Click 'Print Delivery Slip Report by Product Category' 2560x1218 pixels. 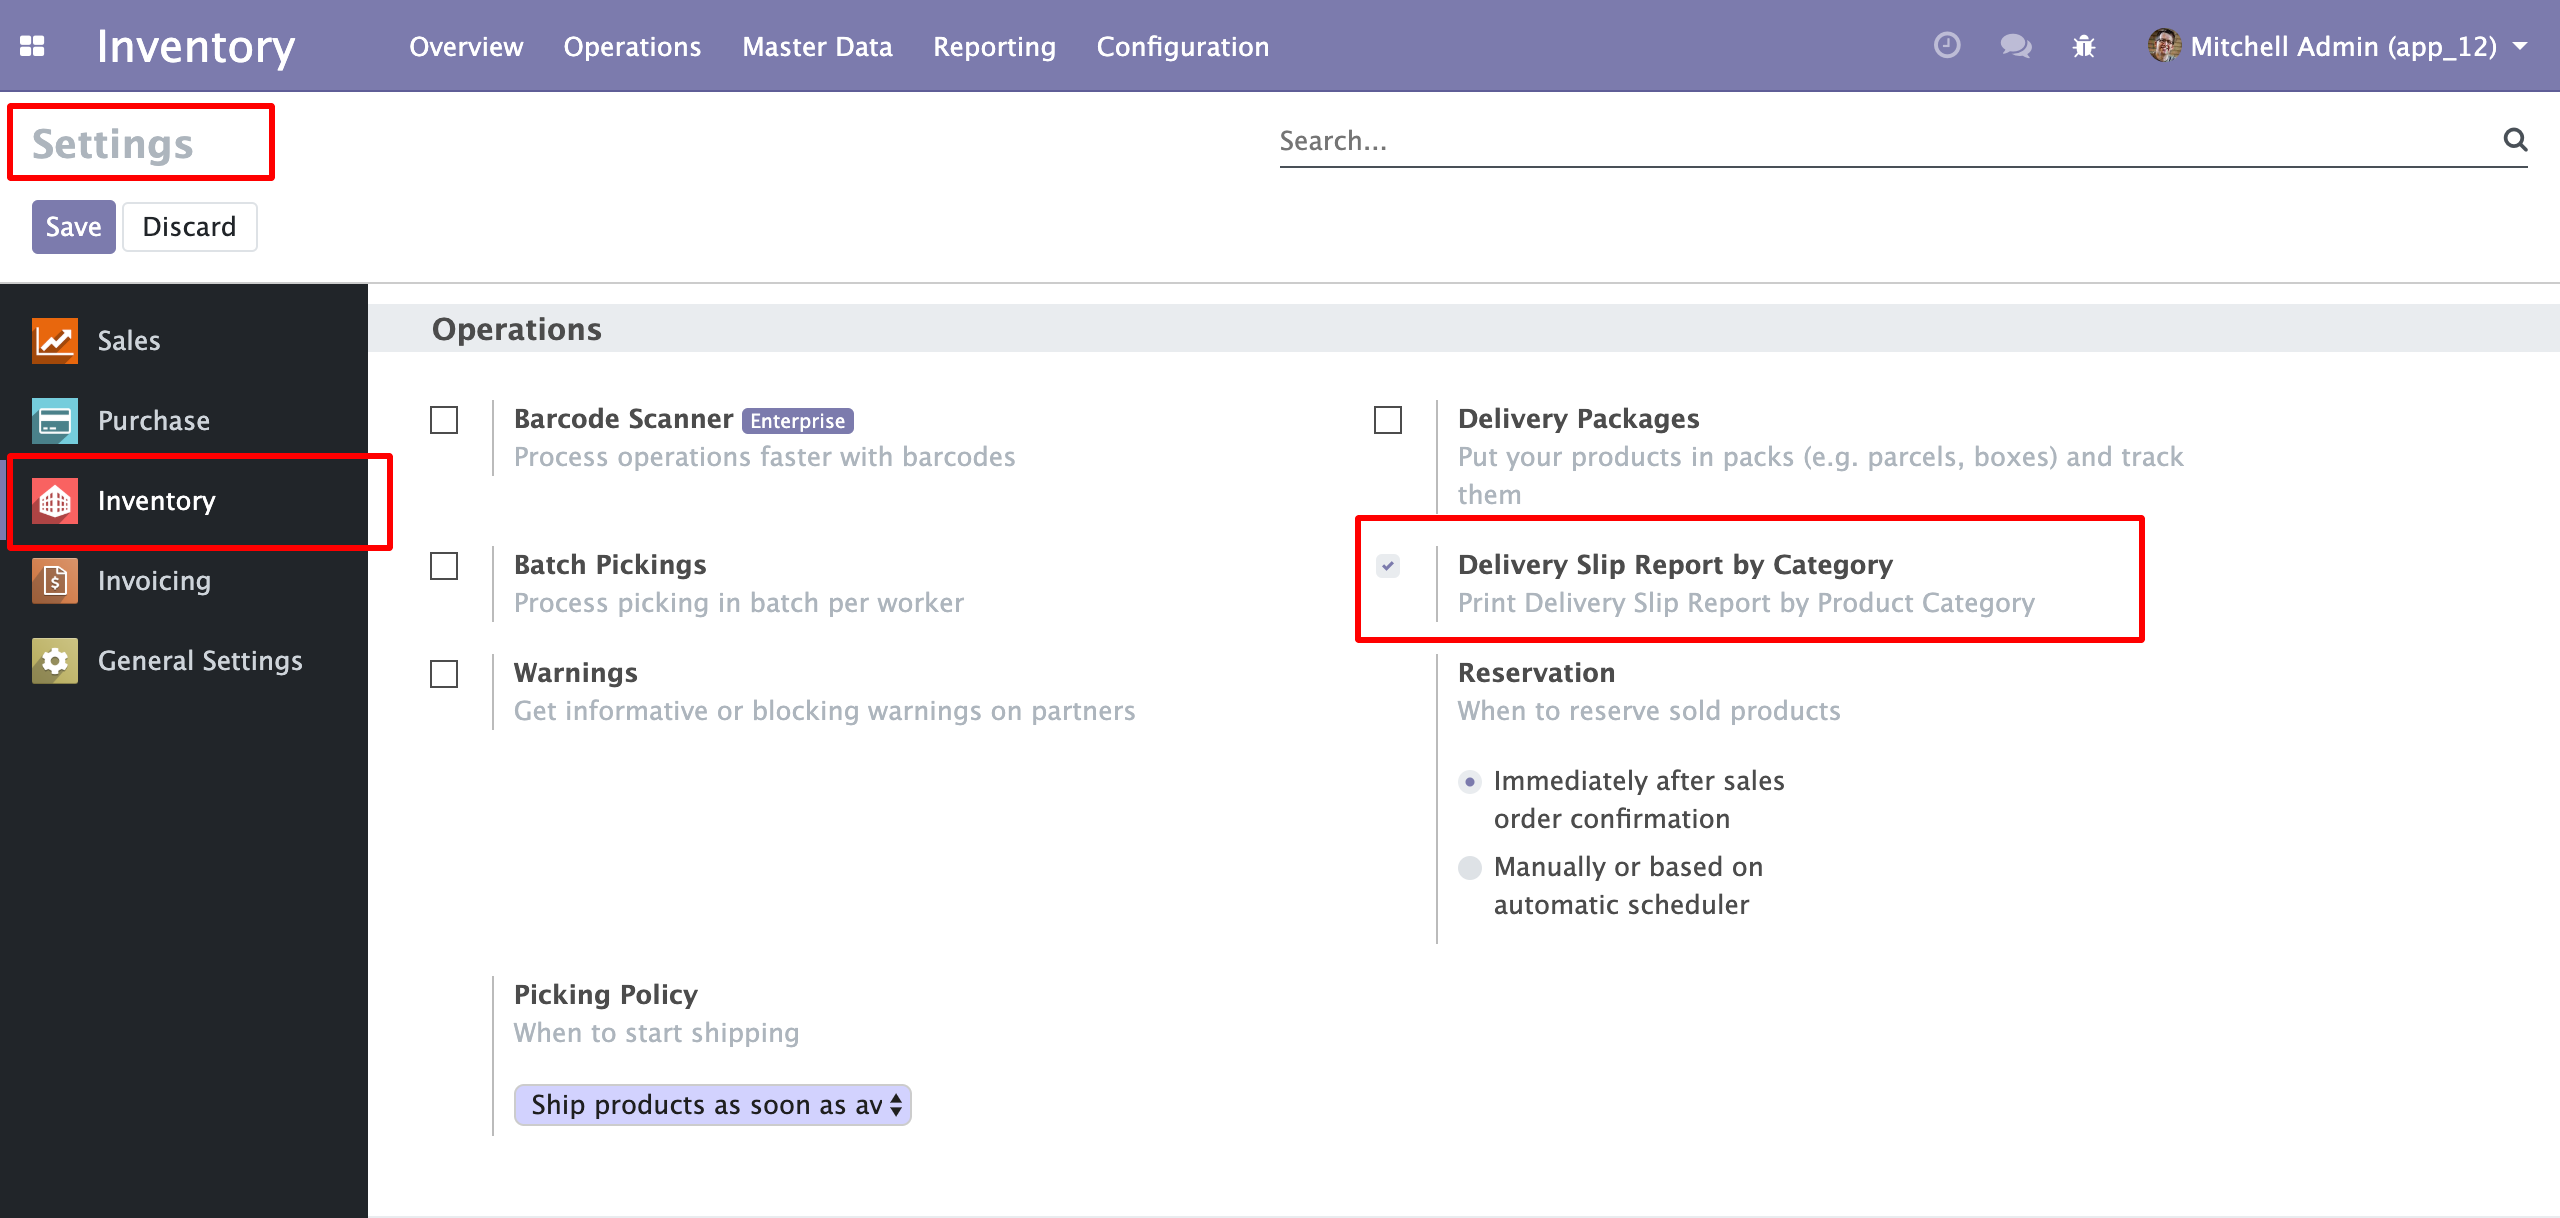click(1747, 603)
